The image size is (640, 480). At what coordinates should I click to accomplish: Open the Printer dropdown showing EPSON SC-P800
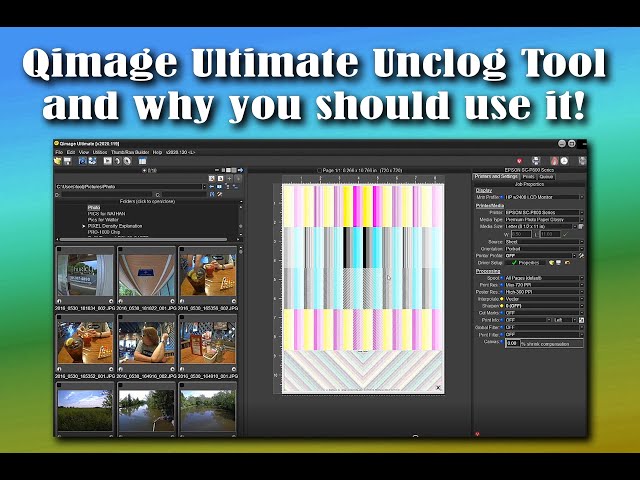coord(544,213)
